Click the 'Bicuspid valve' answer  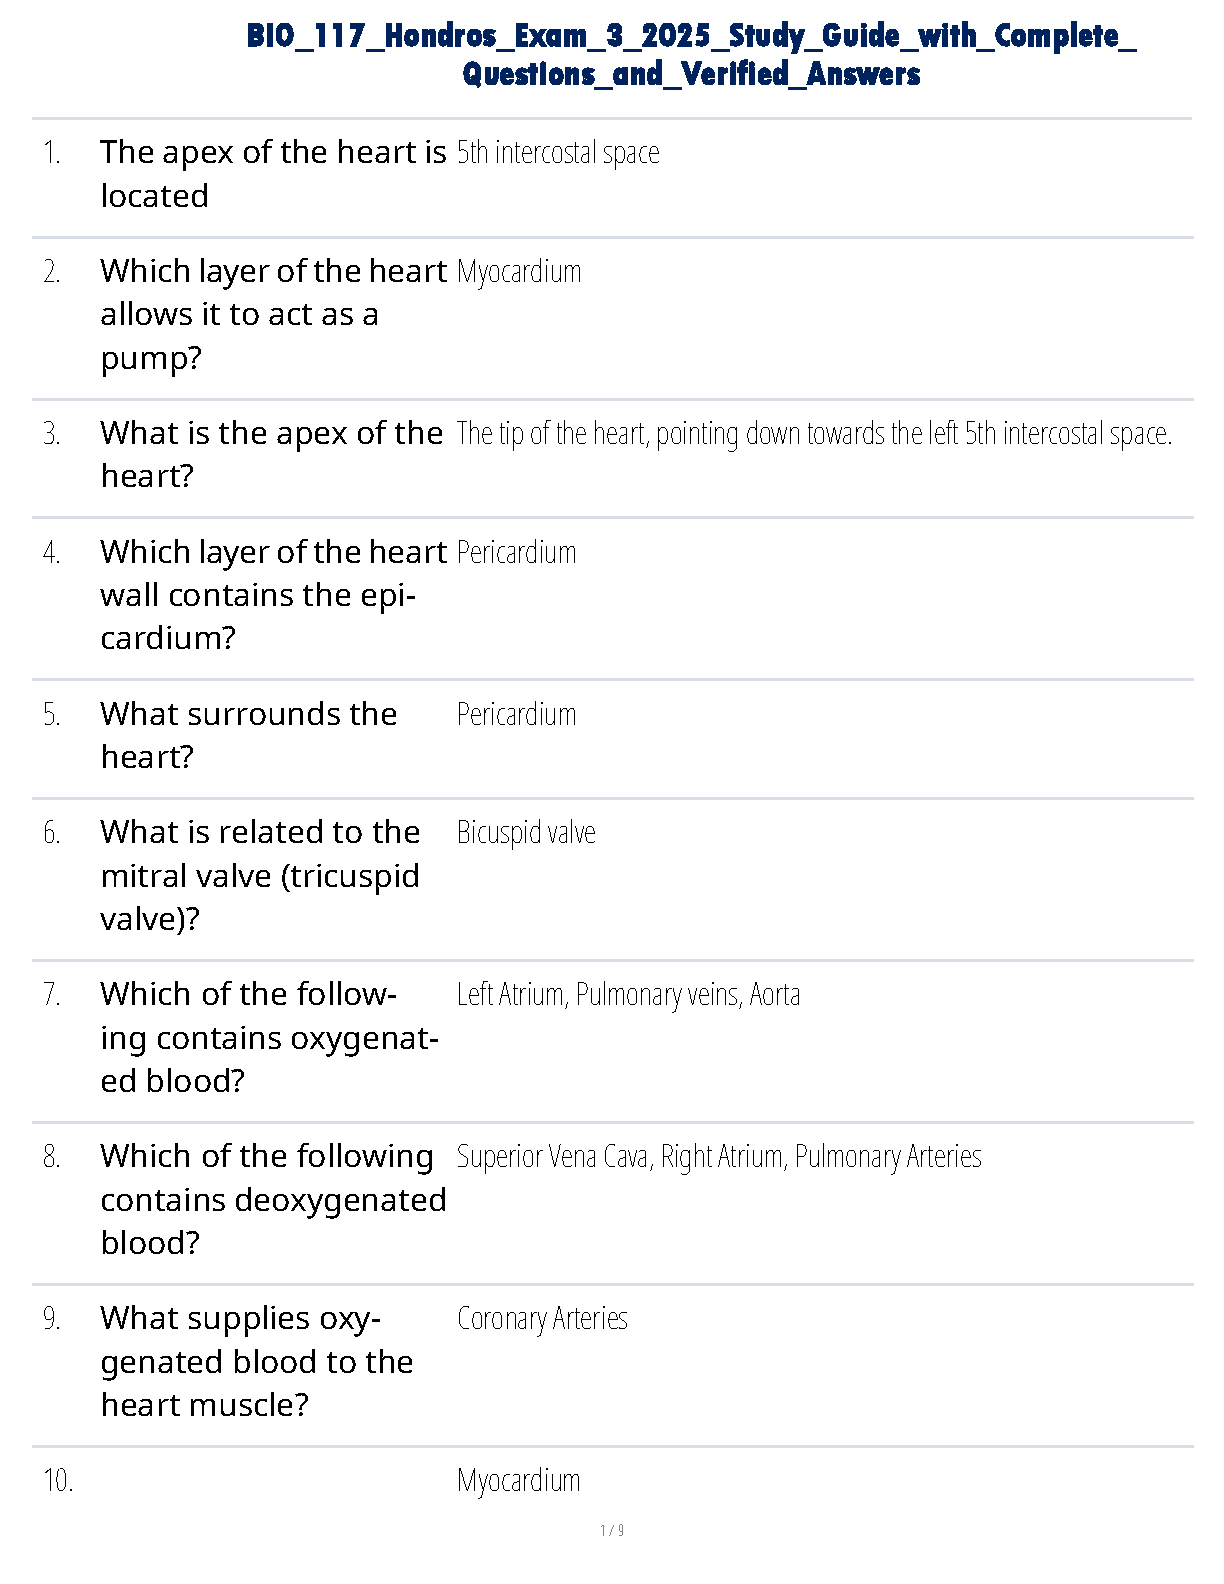(526, 833)
